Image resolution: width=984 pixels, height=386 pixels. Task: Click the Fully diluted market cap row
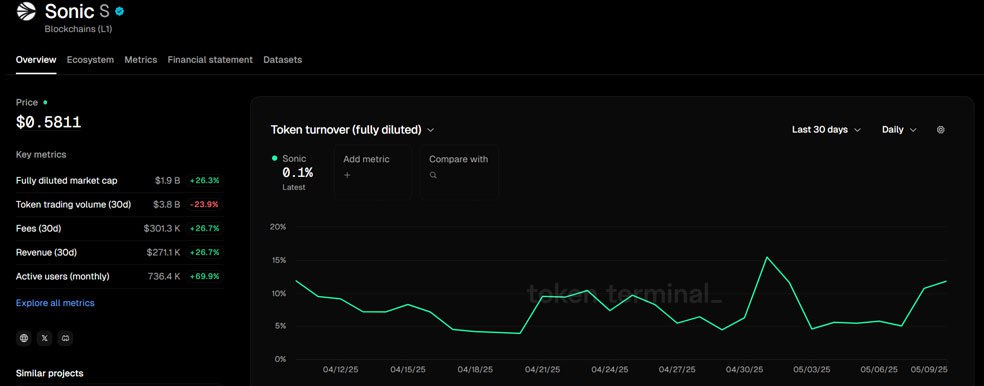[119, 181]
